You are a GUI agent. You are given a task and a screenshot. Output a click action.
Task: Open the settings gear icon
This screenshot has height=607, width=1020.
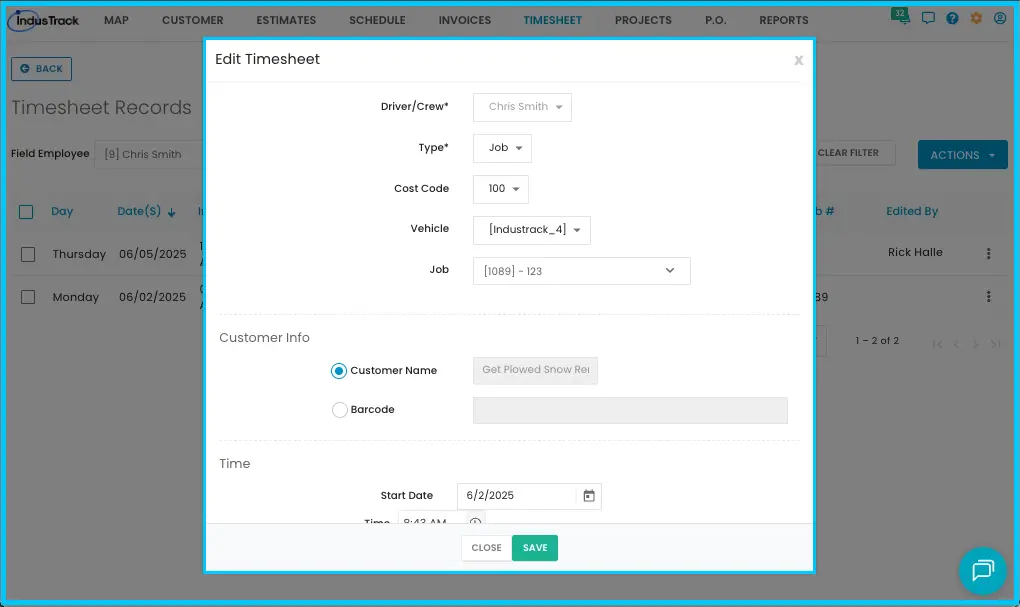click(x=976, y=18)
